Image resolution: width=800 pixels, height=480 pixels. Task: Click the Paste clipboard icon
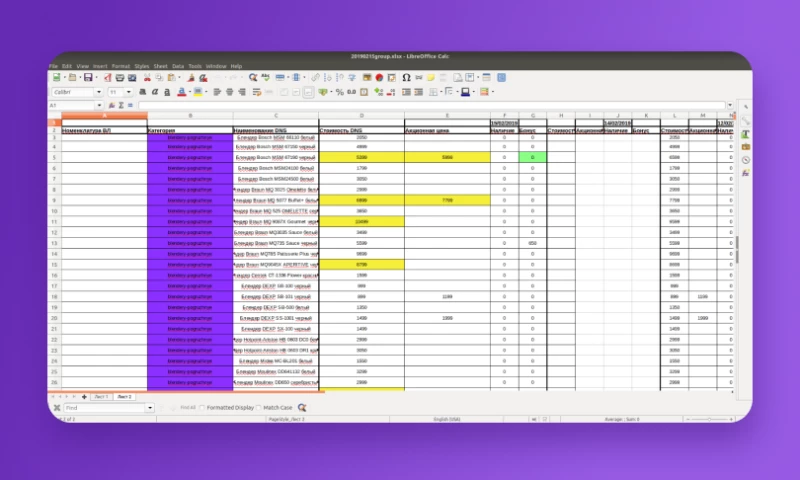(x=171, y=78)
